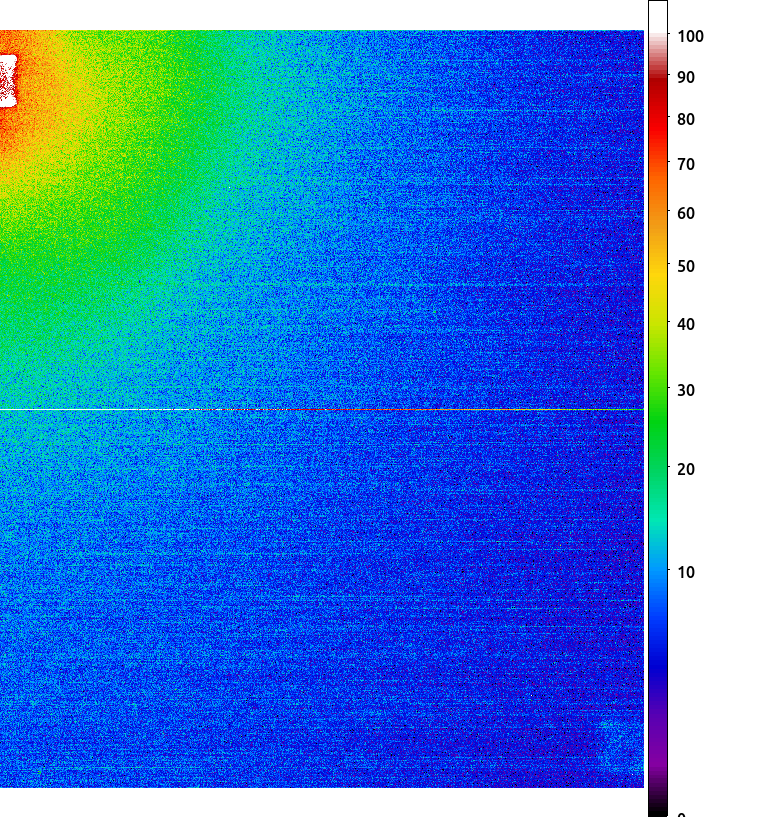Click the 10 tick label on colorbar
The width and height of the screenshot is (760, 817).
[686, 572]
